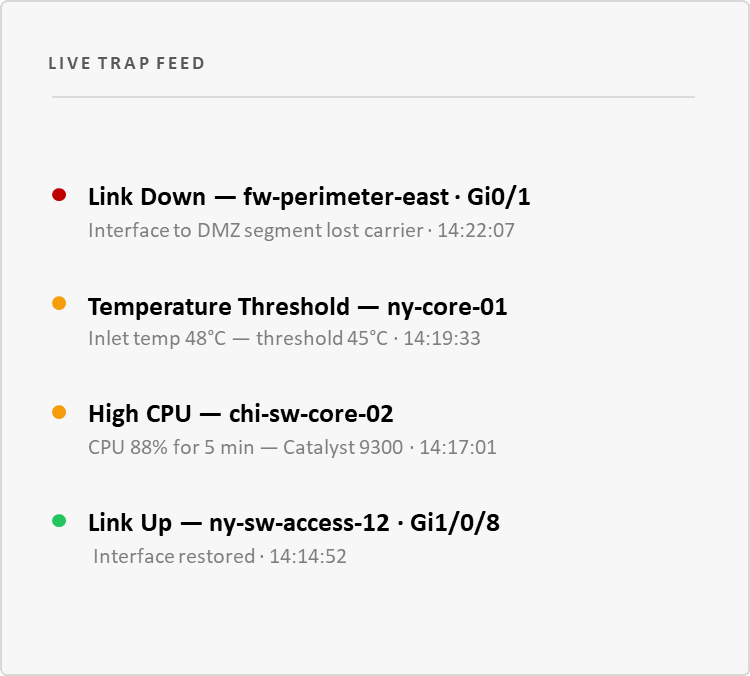Click orange dot beside Temperature Threshold alert
Image resolution: width=750 pixels, height=676 pixels.
point(59,303)
